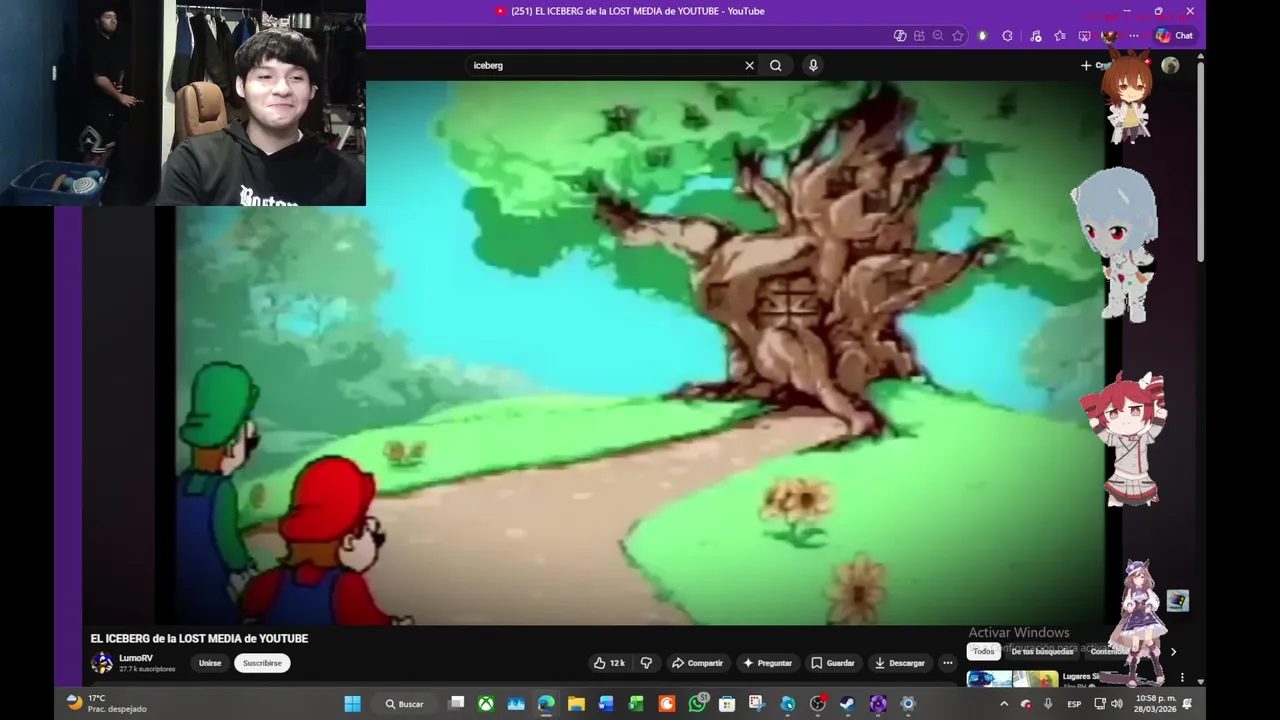Screen dimensions: 1280x720
Task: Switch to Microsoft Edge on the taskbar
Action: tap(546, 704)
